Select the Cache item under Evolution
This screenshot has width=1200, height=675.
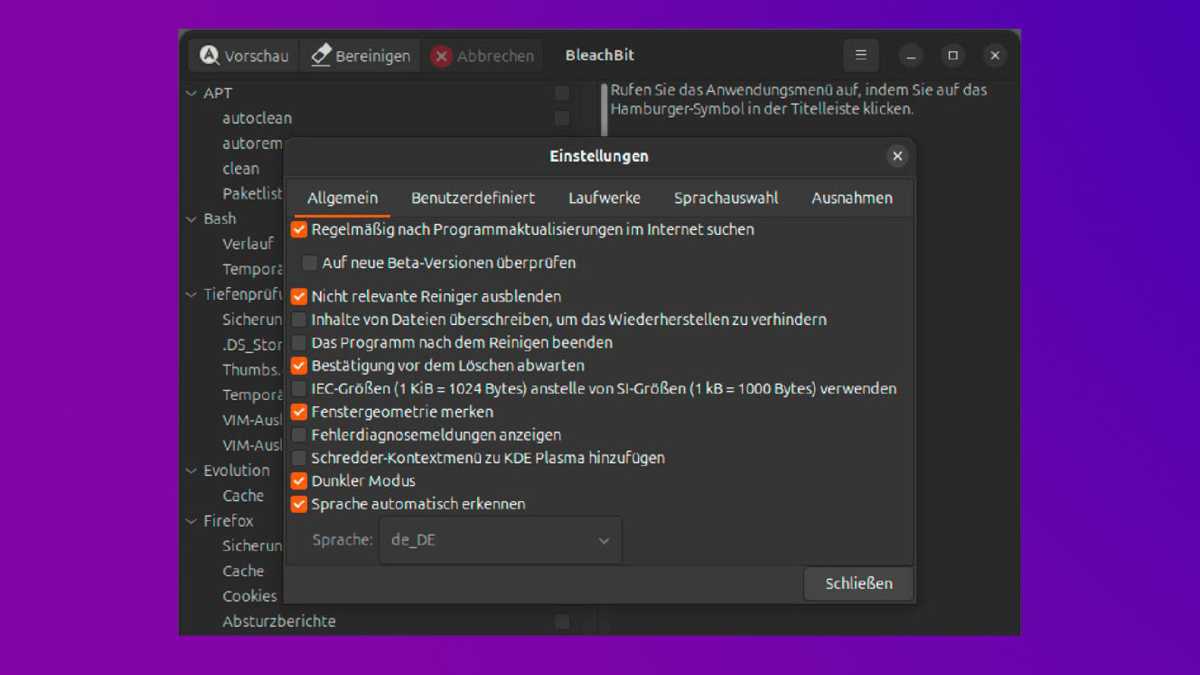point(243,496)
